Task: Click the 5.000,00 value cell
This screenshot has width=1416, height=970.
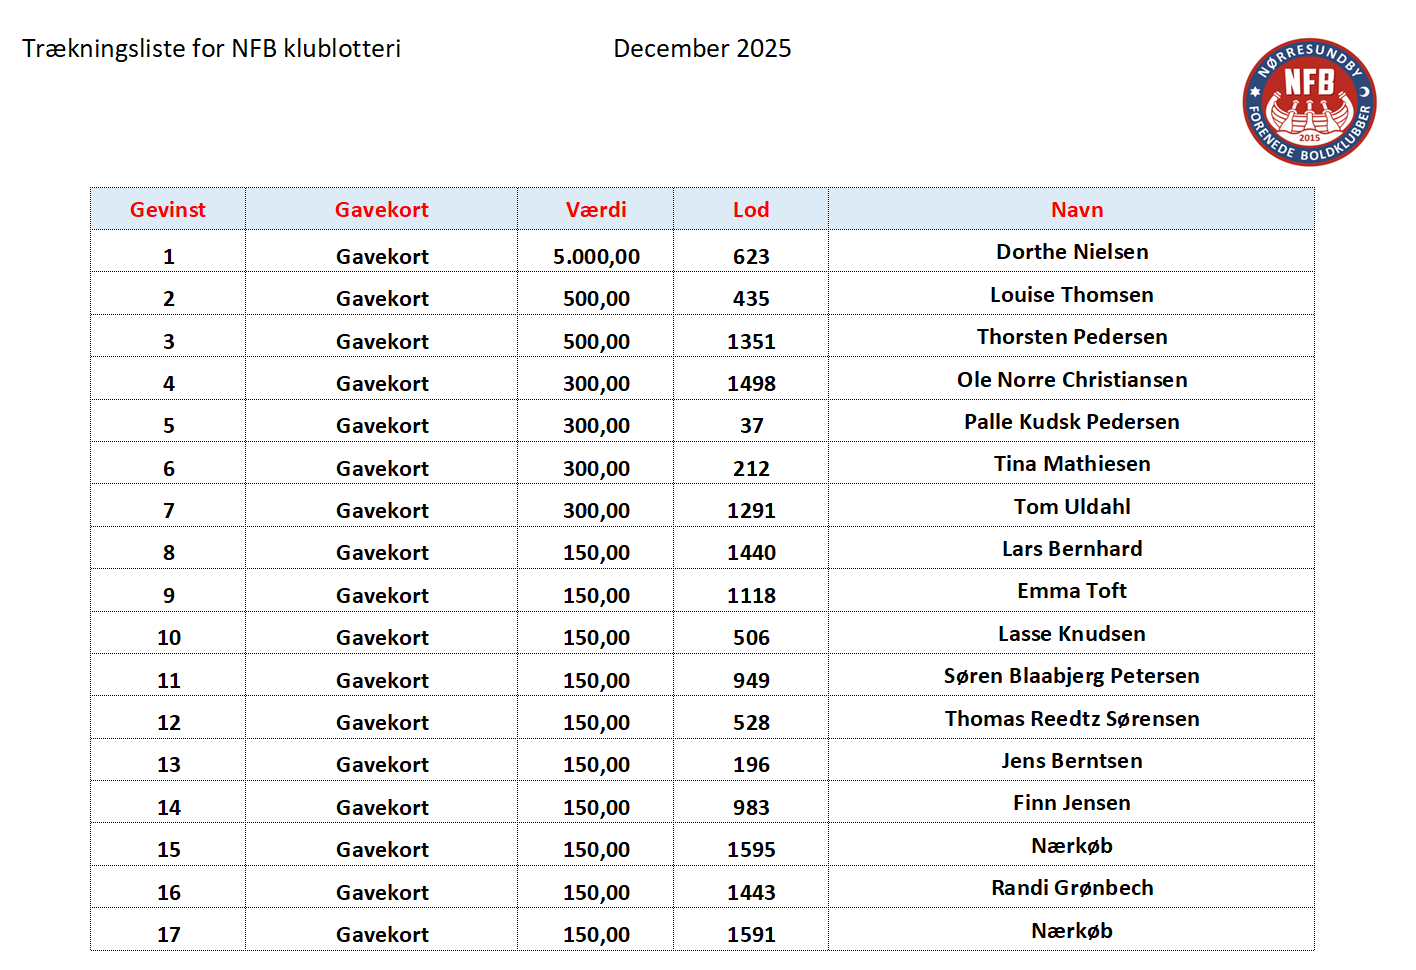Action: tap(596, 257)
